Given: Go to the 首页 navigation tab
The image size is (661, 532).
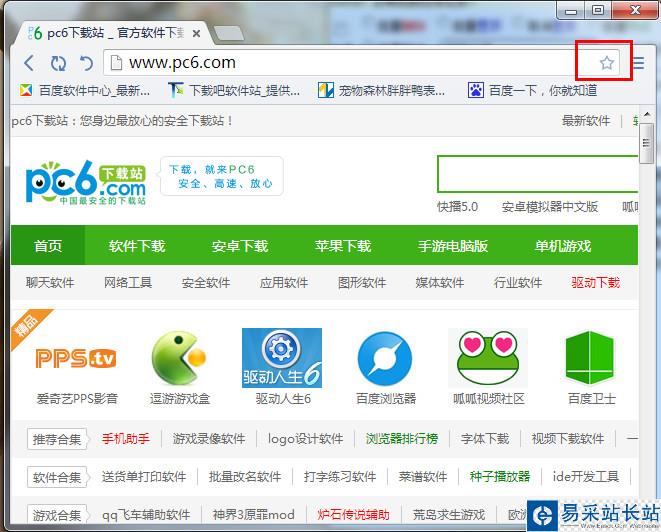Looking at the screenshot, I should pyautogui.click(x=48, y=245).
